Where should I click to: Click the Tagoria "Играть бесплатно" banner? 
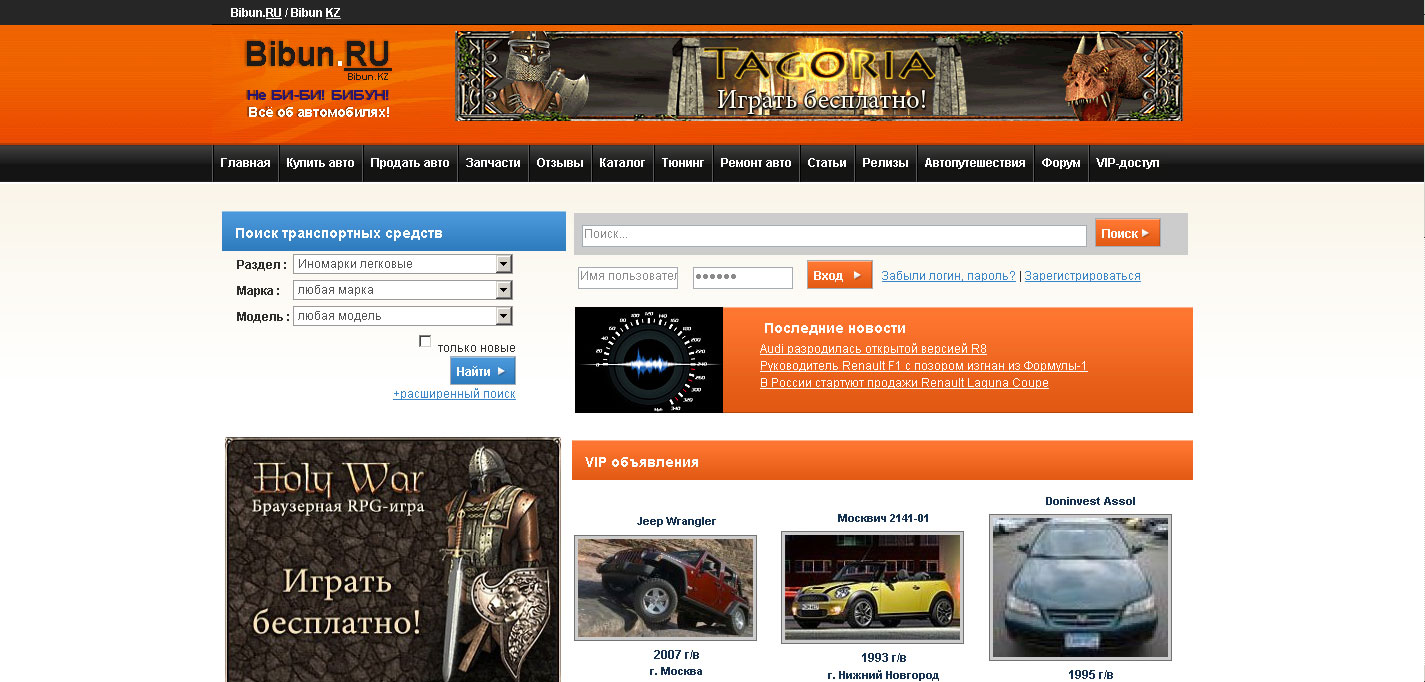click(x=820, y=76)
